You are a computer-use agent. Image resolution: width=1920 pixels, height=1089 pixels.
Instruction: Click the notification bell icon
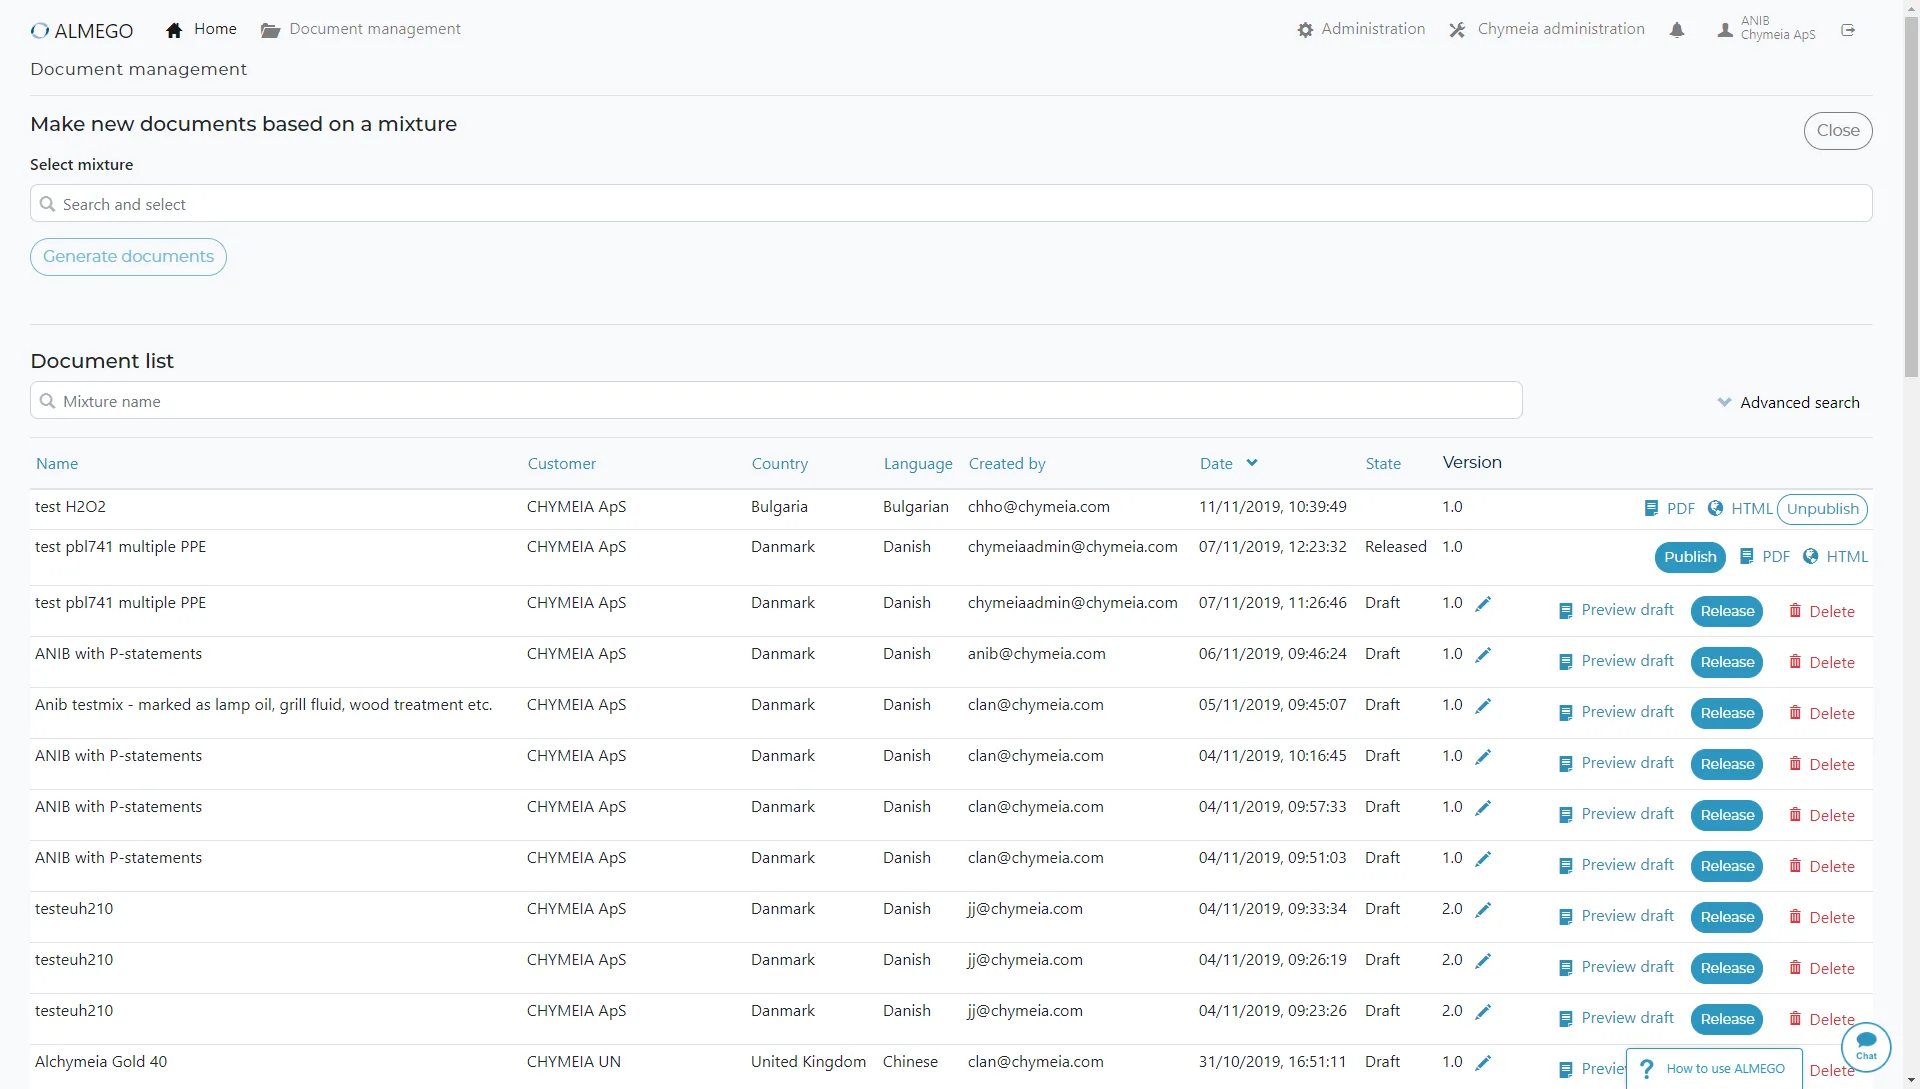click(1677, 30)
